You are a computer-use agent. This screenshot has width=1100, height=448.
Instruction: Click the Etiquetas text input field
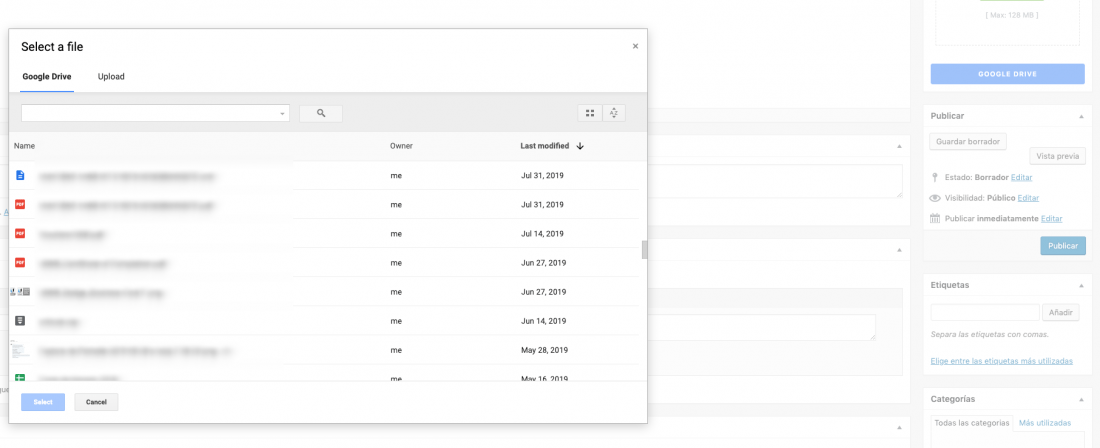tap(985, 313)
